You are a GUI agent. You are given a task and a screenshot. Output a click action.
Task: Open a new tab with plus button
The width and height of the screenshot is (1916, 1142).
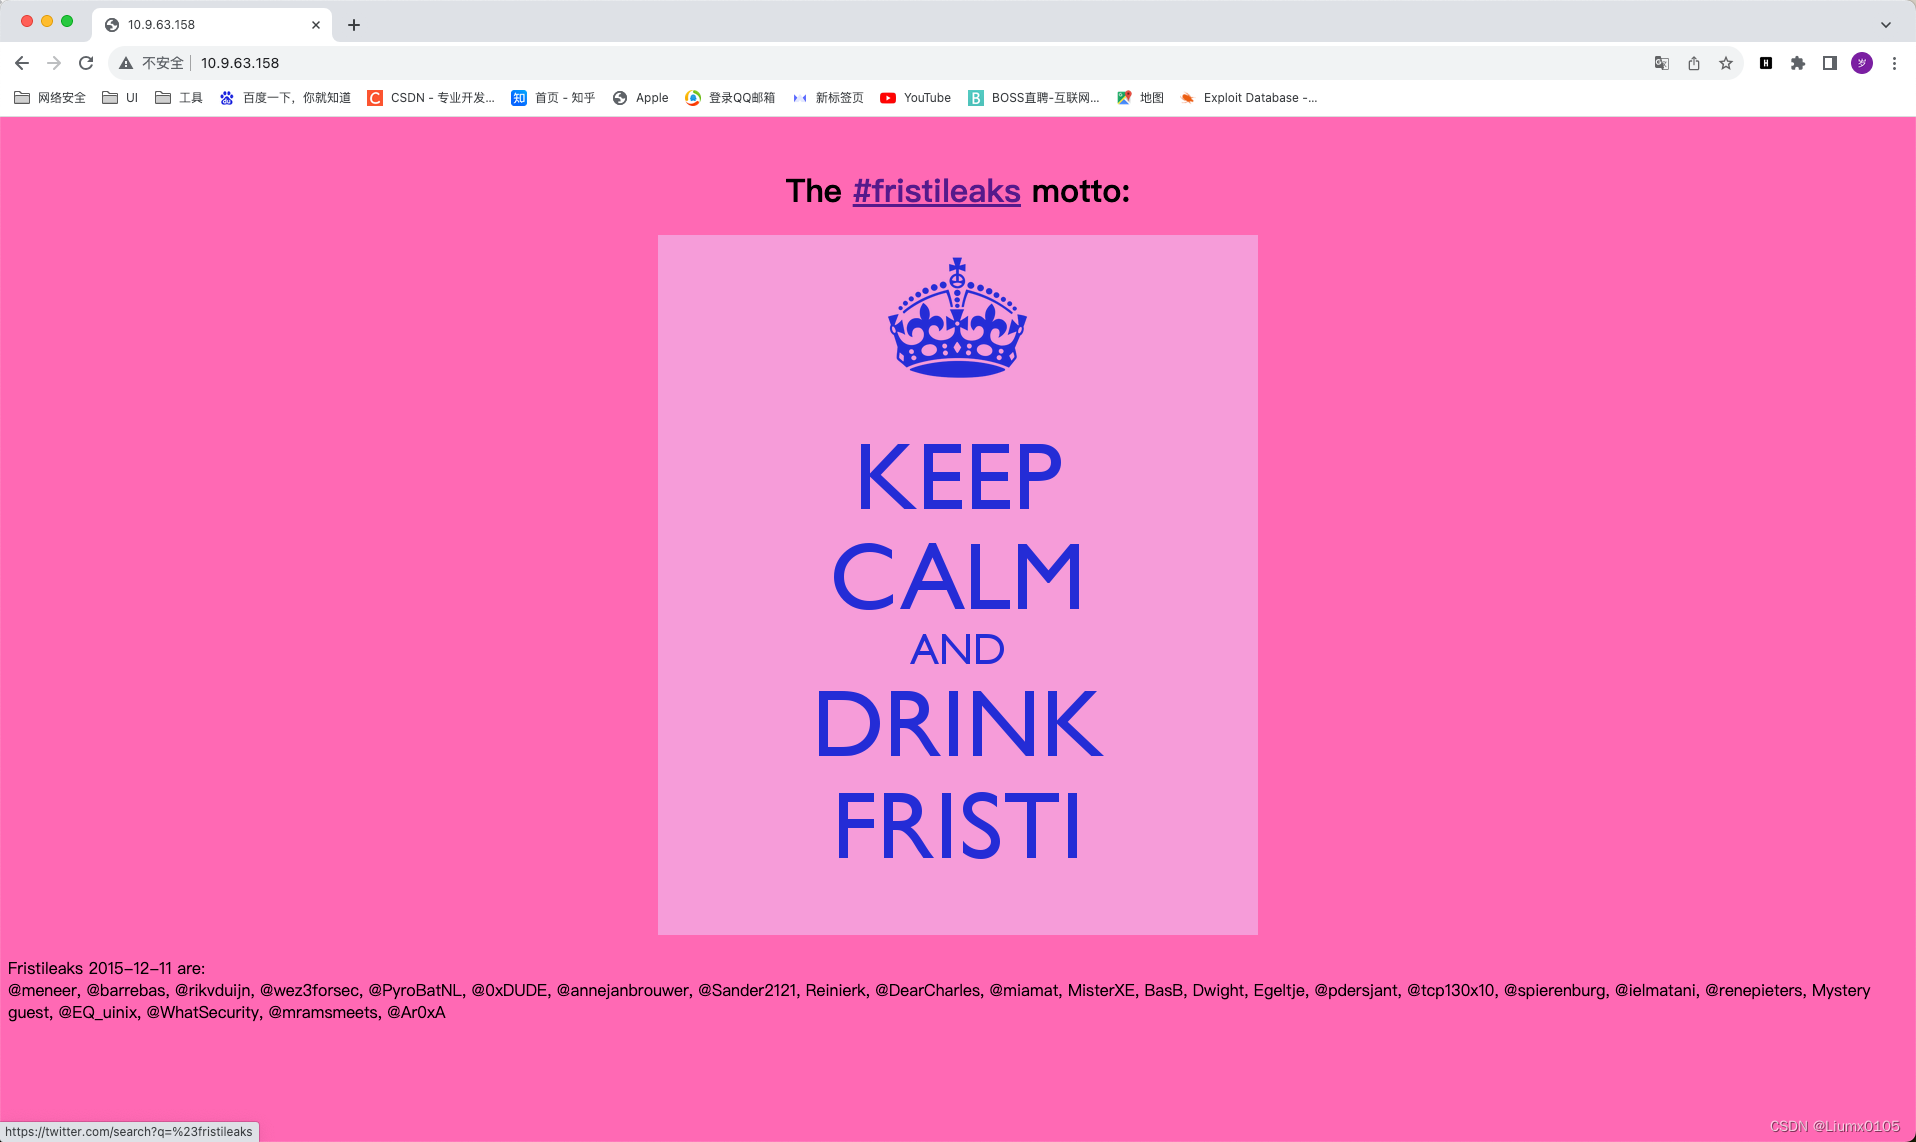[x=354, y=25]
